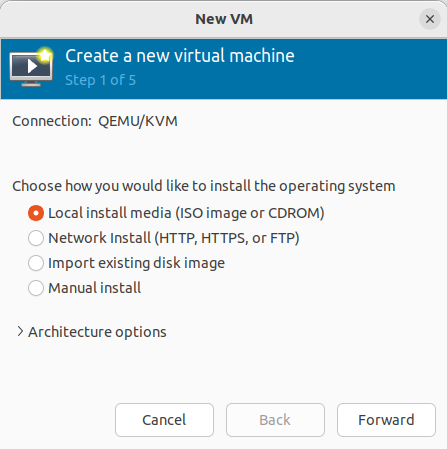Click the Create a new virtual machine heading
Viewport: 447px width, 449px height.
tap(180, 56)
